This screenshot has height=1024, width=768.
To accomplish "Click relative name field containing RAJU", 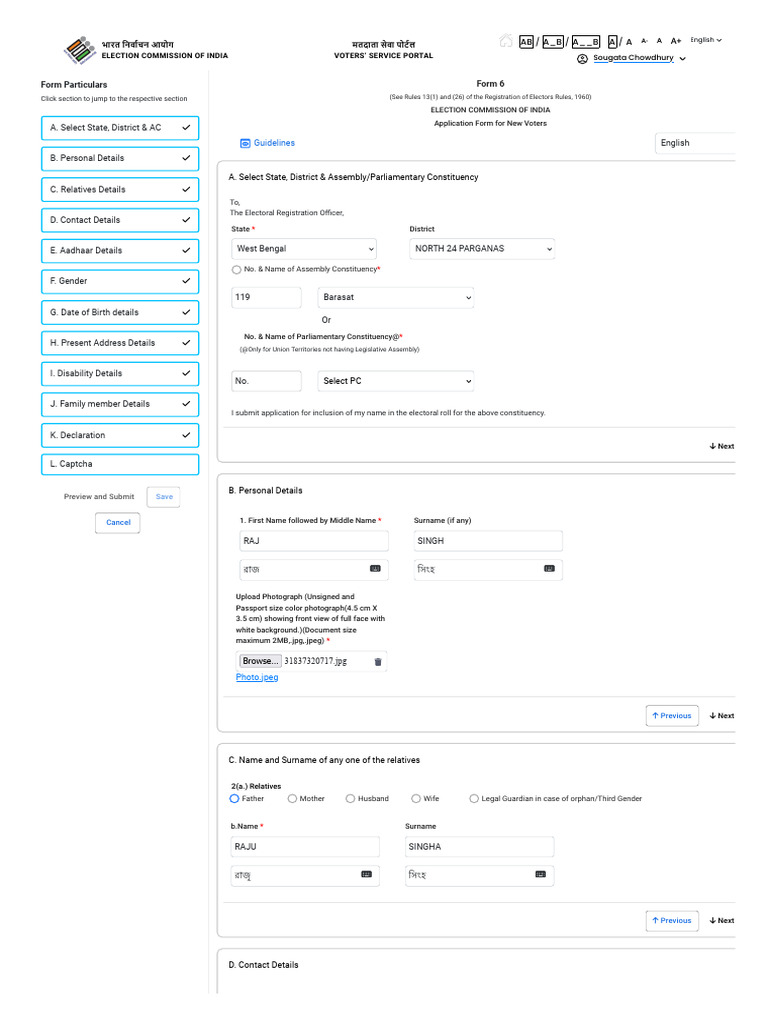I will [x=305, y=847].
